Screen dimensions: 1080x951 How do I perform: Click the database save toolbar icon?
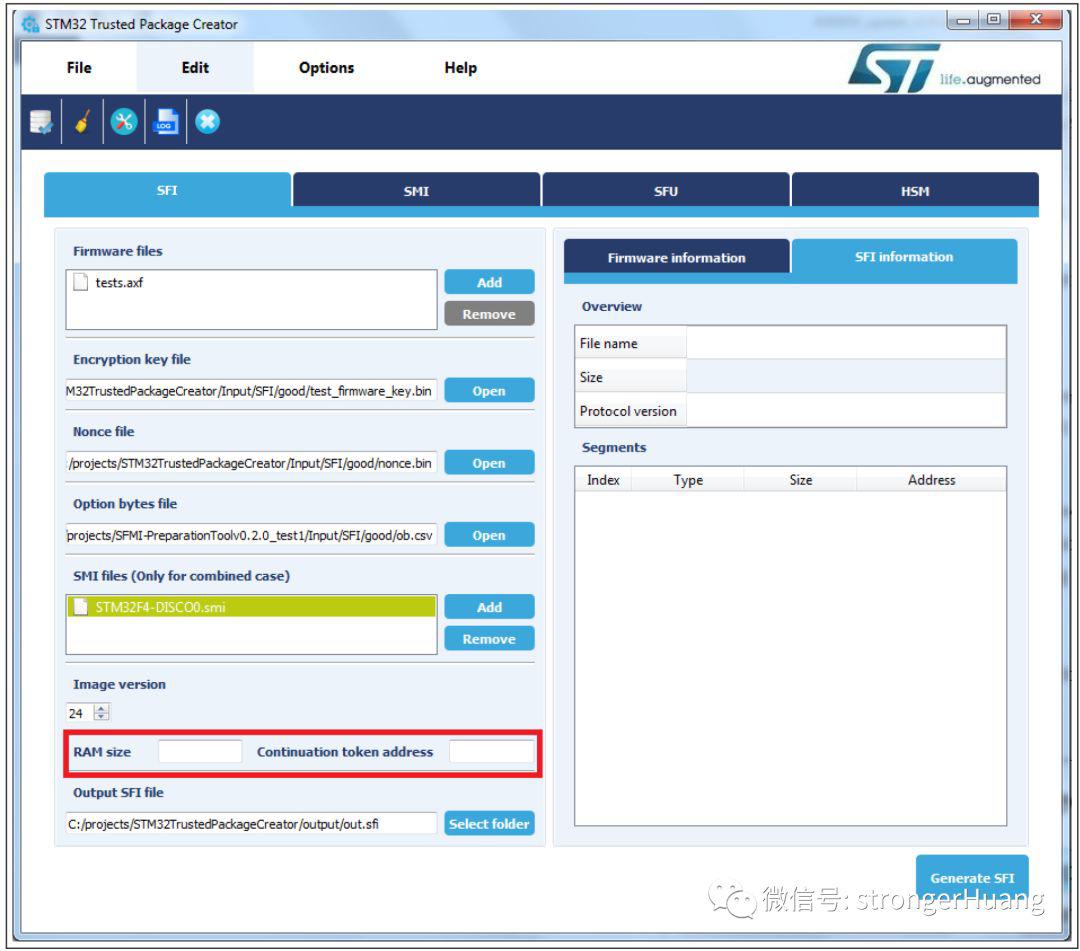click(41, 122)
